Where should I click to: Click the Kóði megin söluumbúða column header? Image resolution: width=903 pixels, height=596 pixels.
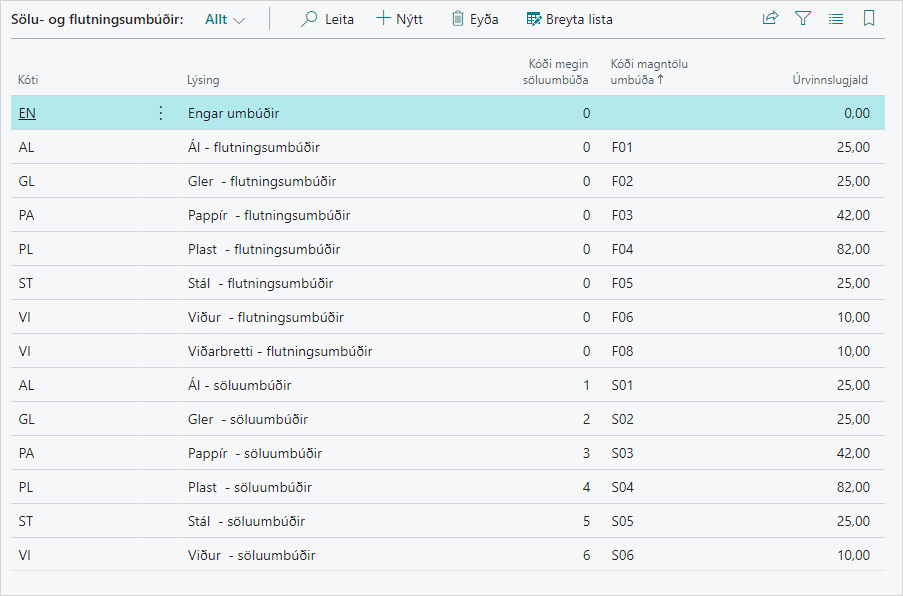[x=558, y=72]
